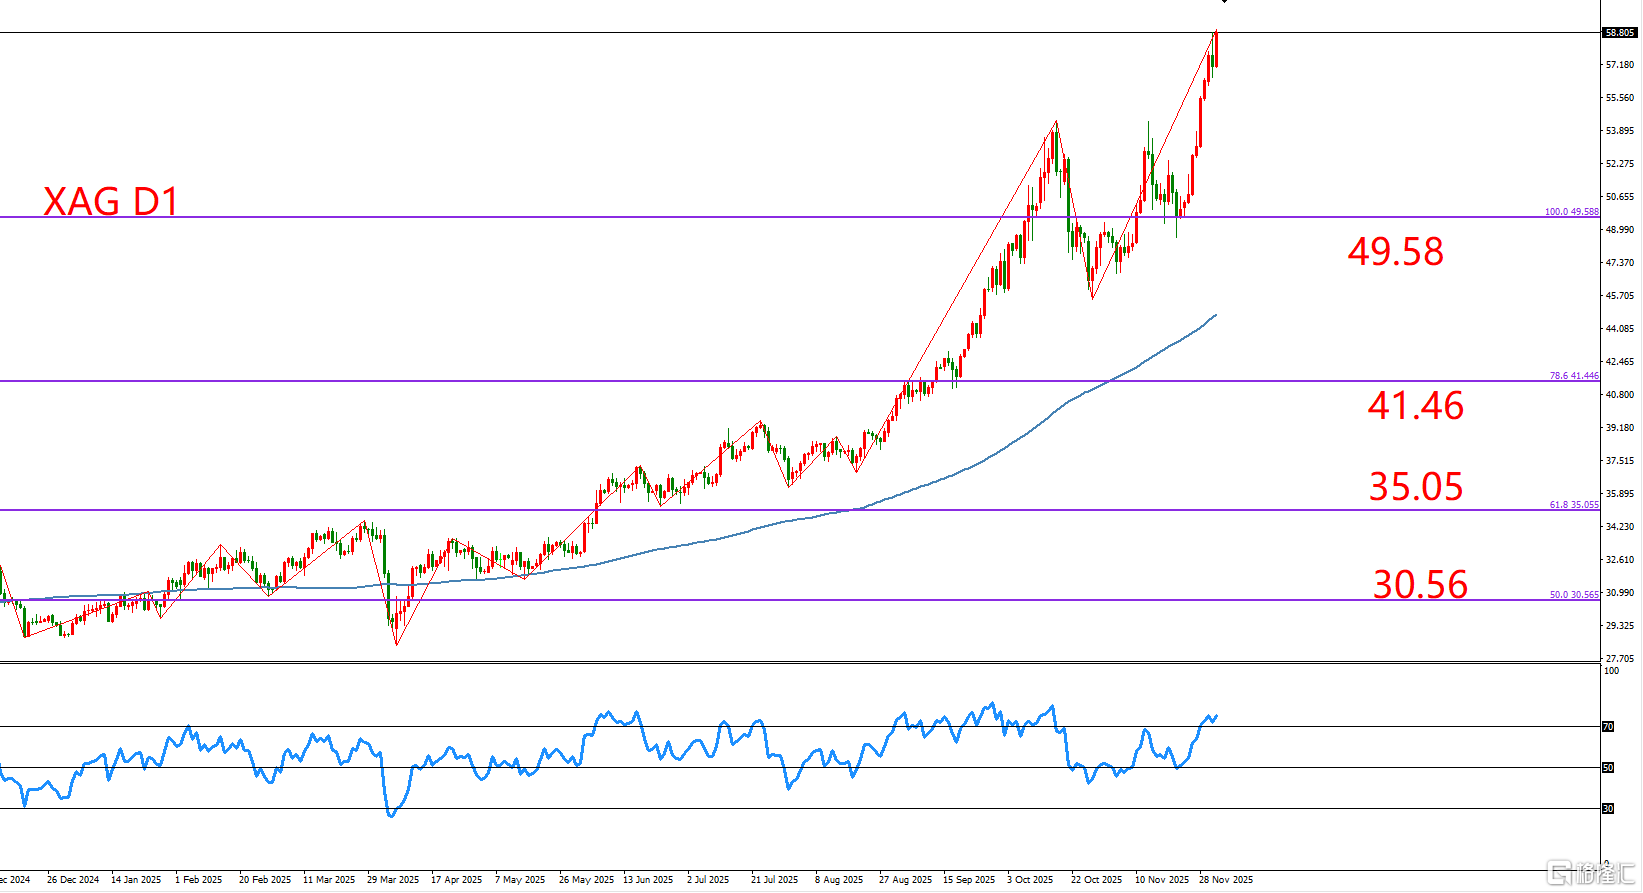Click the RSI 30 level marker
Viewport: 1643px width, 893px height.
tap(1608, 809)
